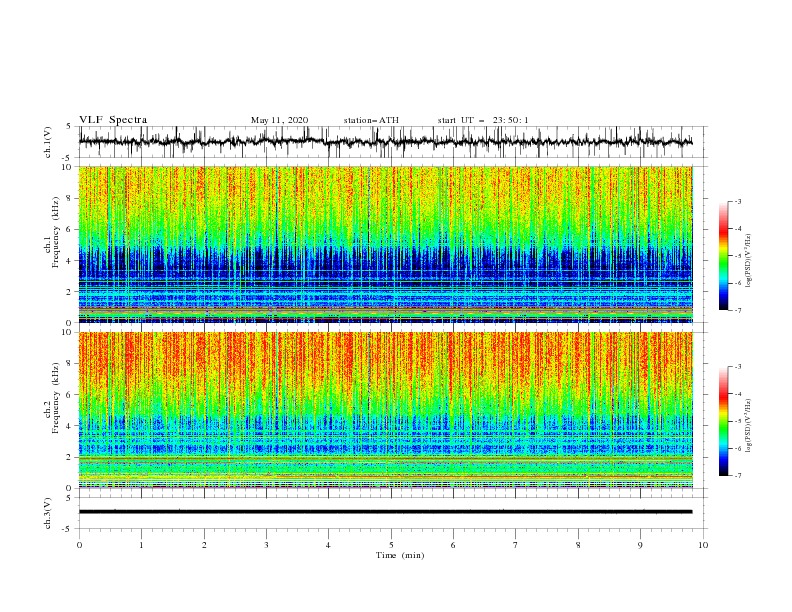Click the "-3" label on the ch.2 colorbar

click(738, 367)
